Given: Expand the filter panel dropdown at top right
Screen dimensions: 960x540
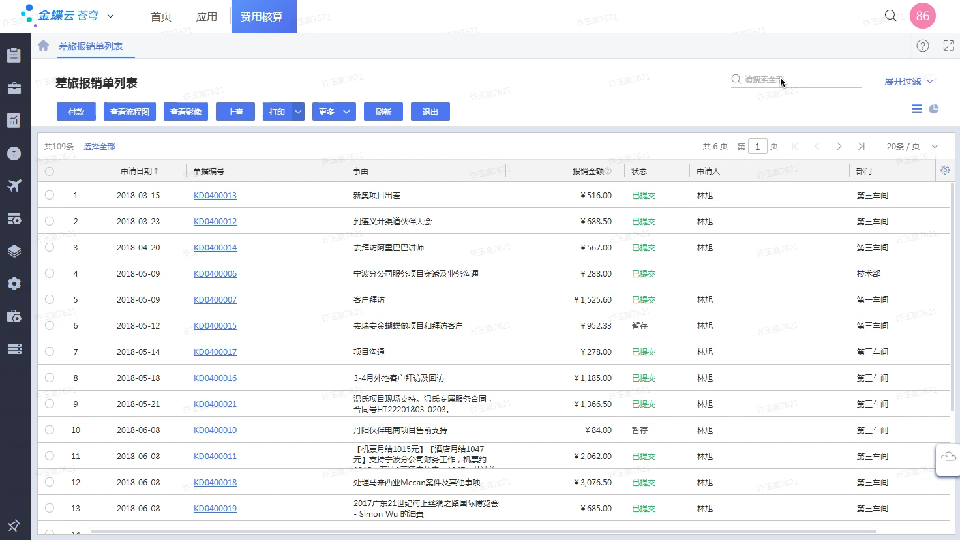Looking at the screenshot, I should (x=909, y=81).
